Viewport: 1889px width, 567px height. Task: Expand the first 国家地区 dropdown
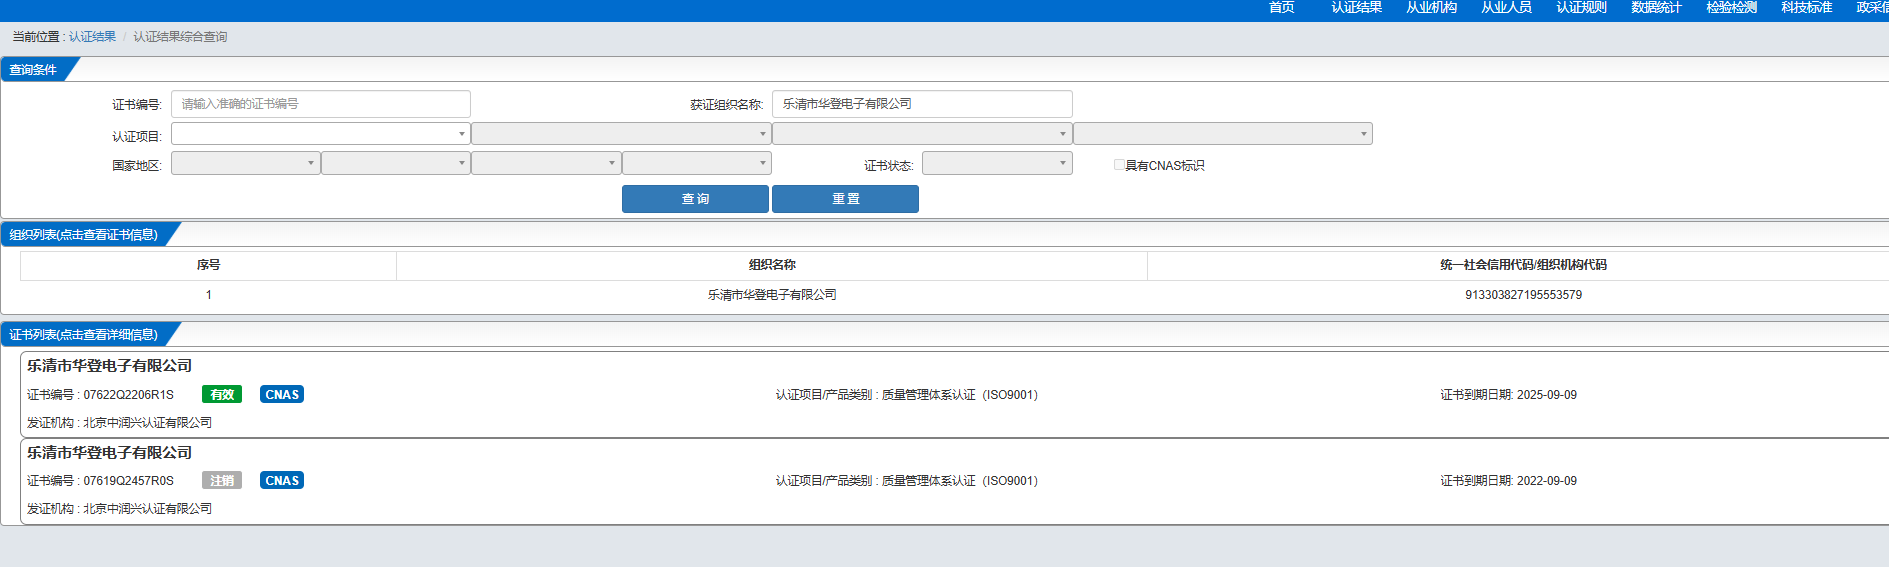246,163
